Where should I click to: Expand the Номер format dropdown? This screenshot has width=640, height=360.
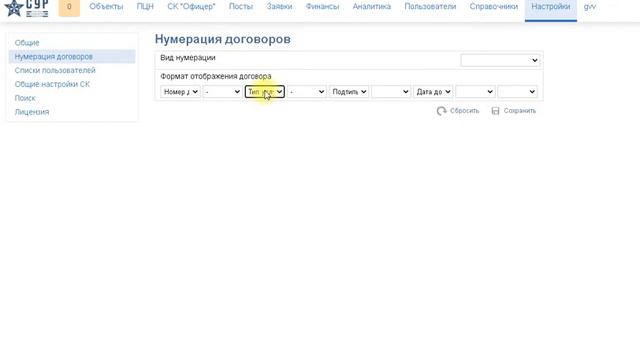pos(180,92)
